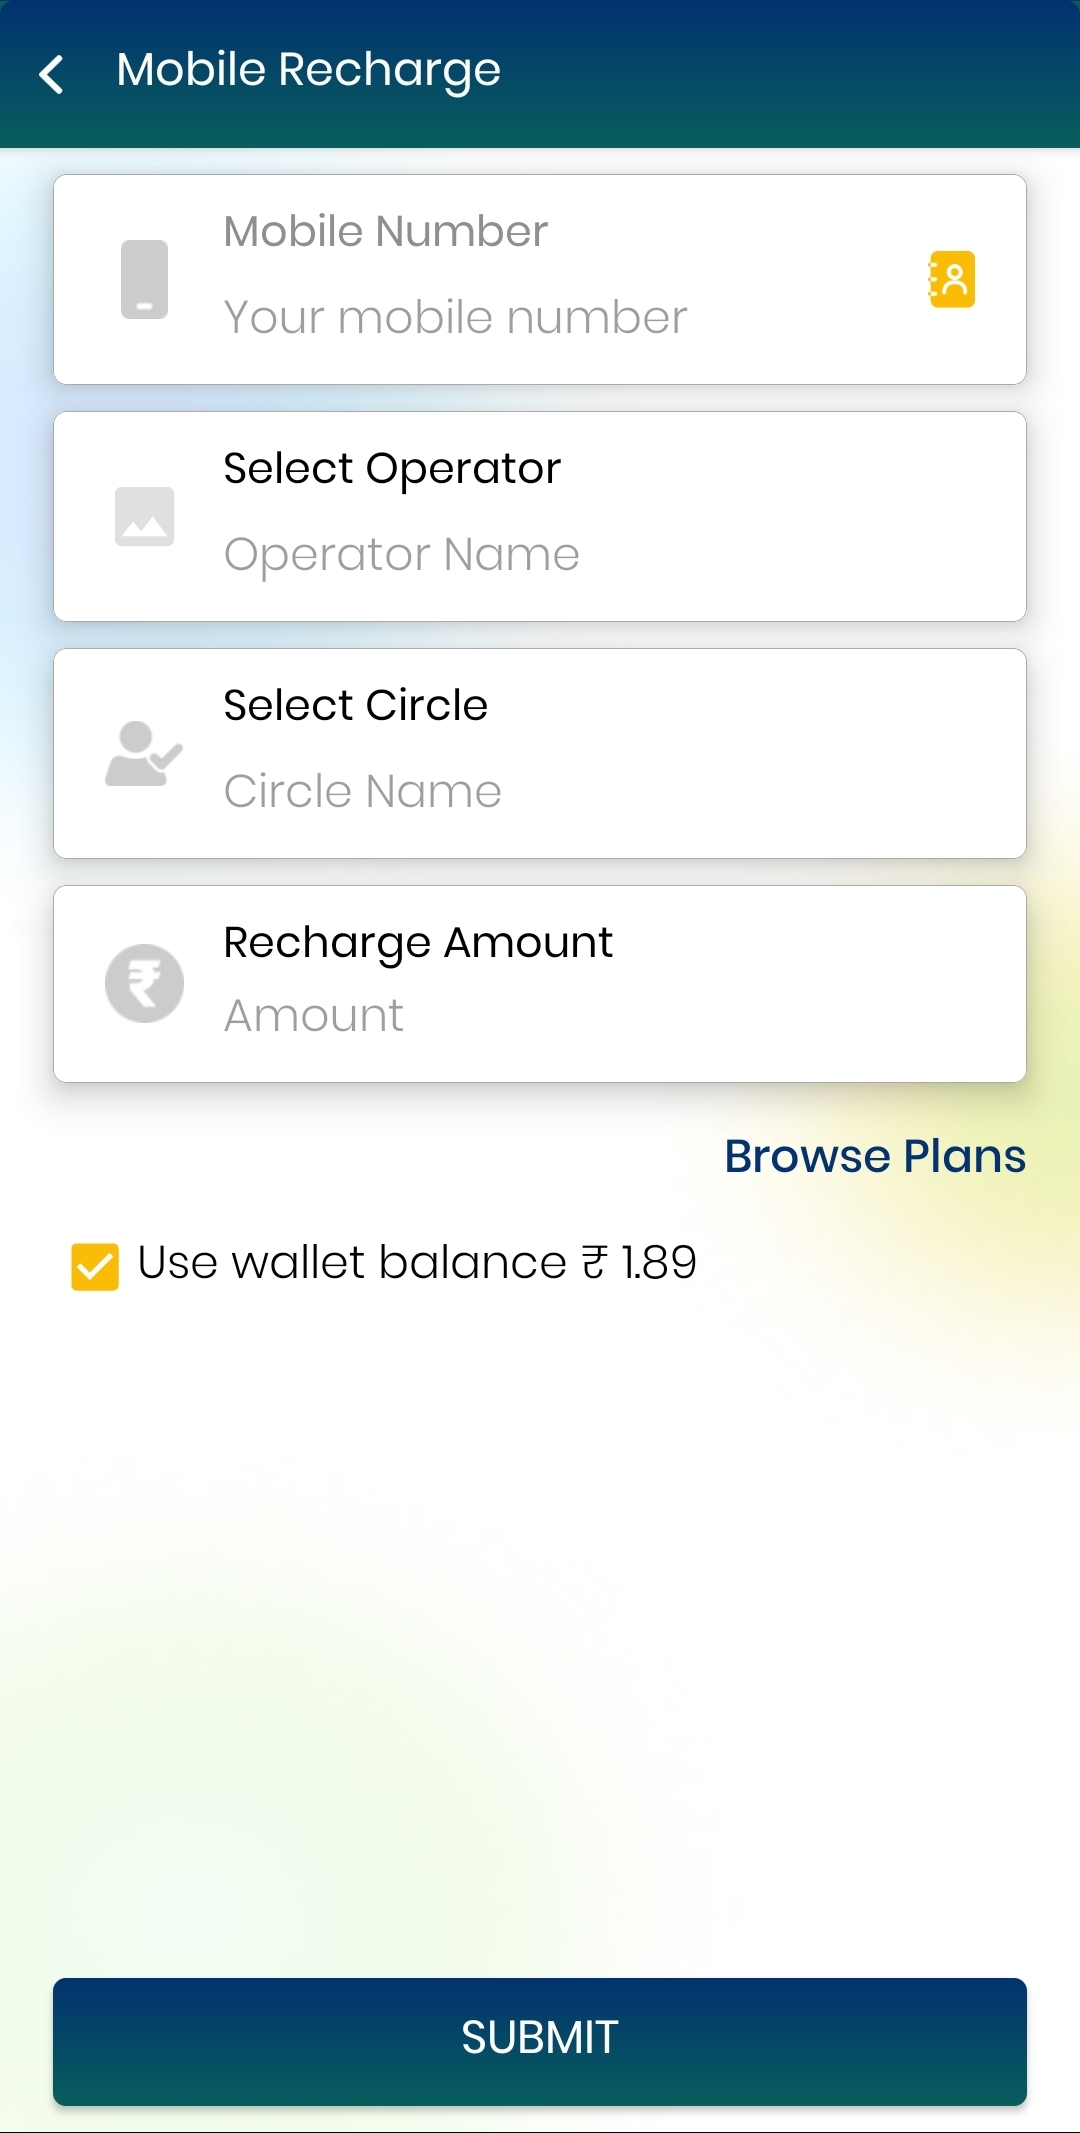The image size is (1080, 2133).
Task: Tap the circle person-check icon
Action: click(144, 754)
